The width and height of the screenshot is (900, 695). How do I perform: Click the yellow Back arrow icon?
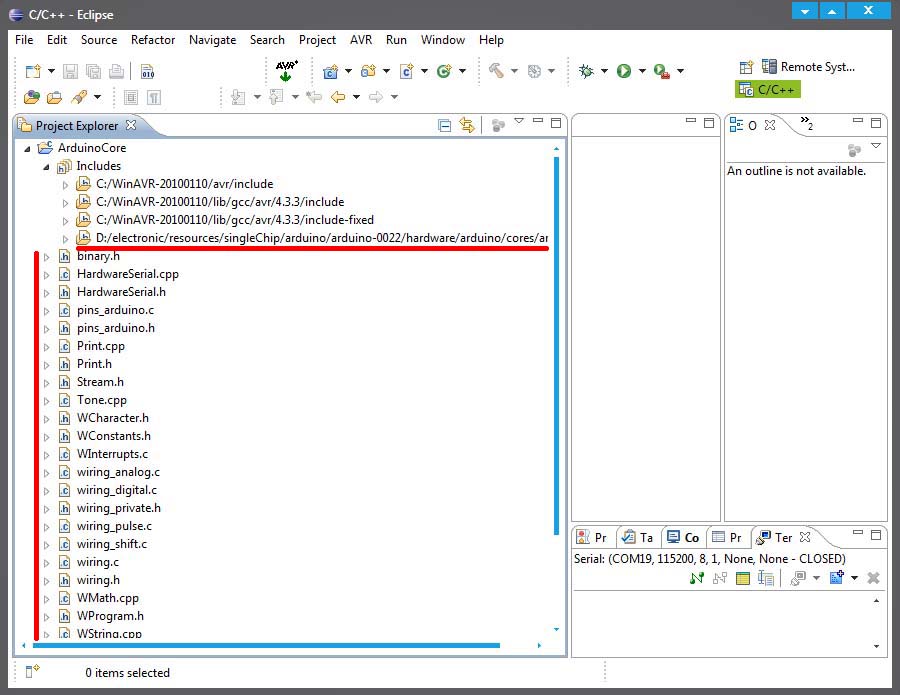pos(338,97)
